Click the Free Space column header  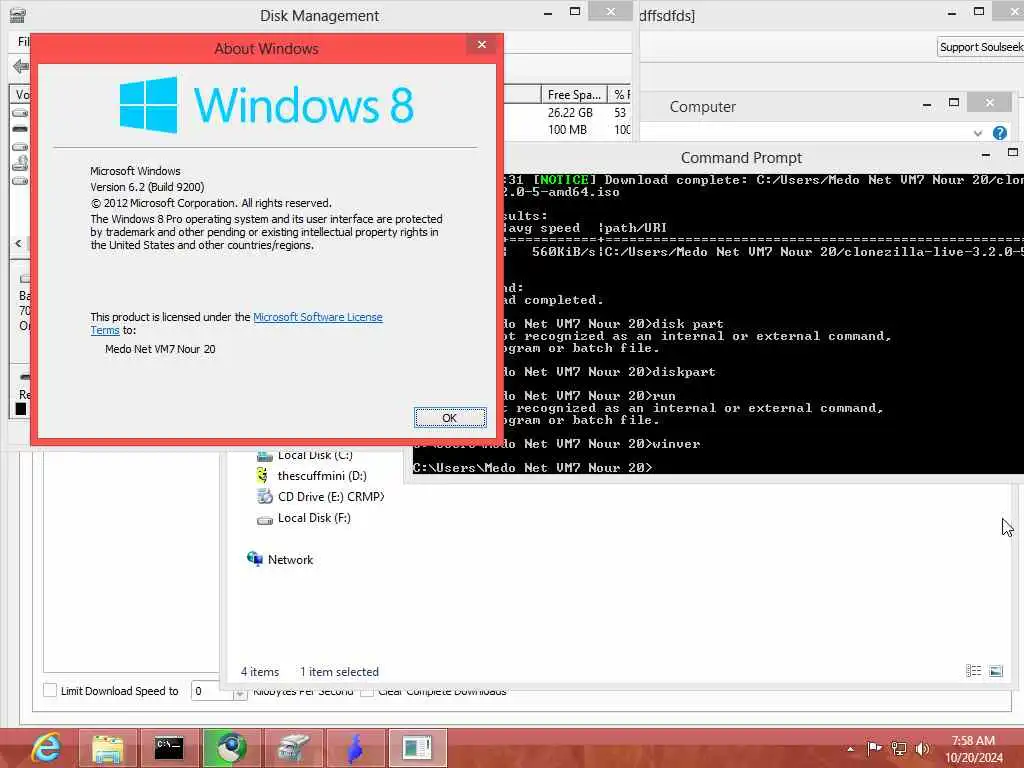tap(573, 95)
